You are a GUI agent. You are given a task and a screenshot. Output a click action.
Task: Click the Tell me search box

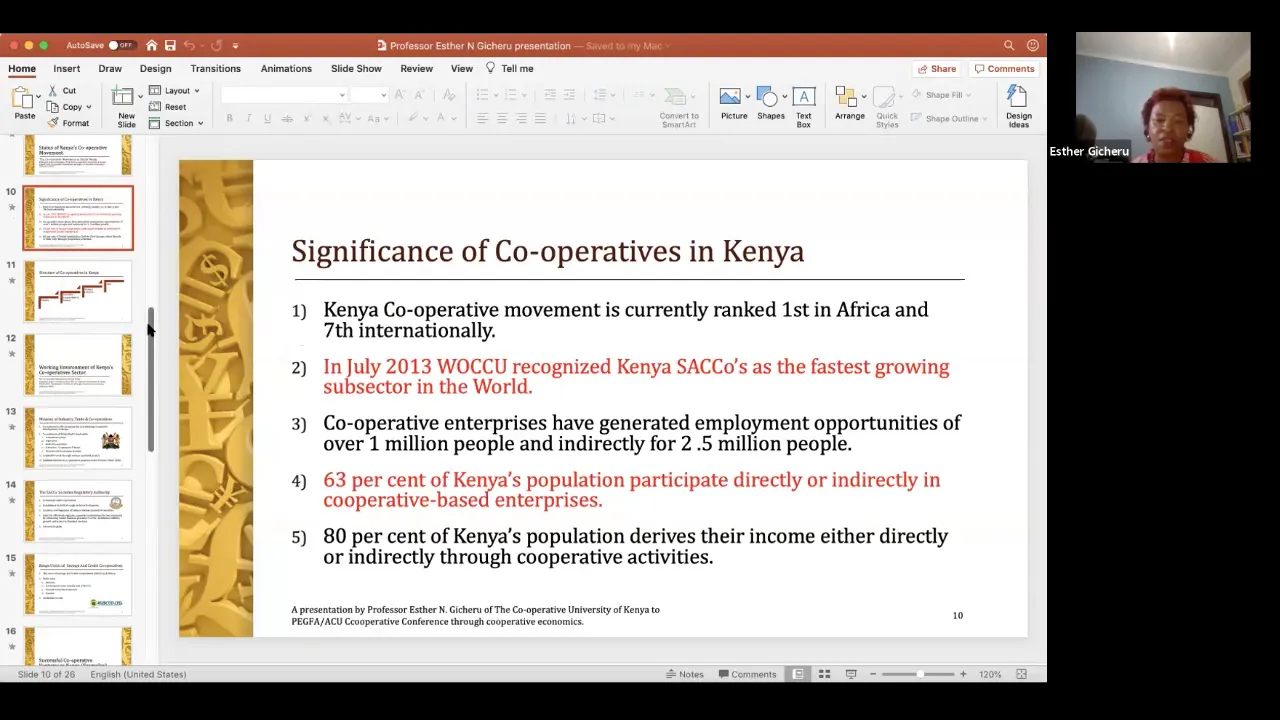click(510, 69)
